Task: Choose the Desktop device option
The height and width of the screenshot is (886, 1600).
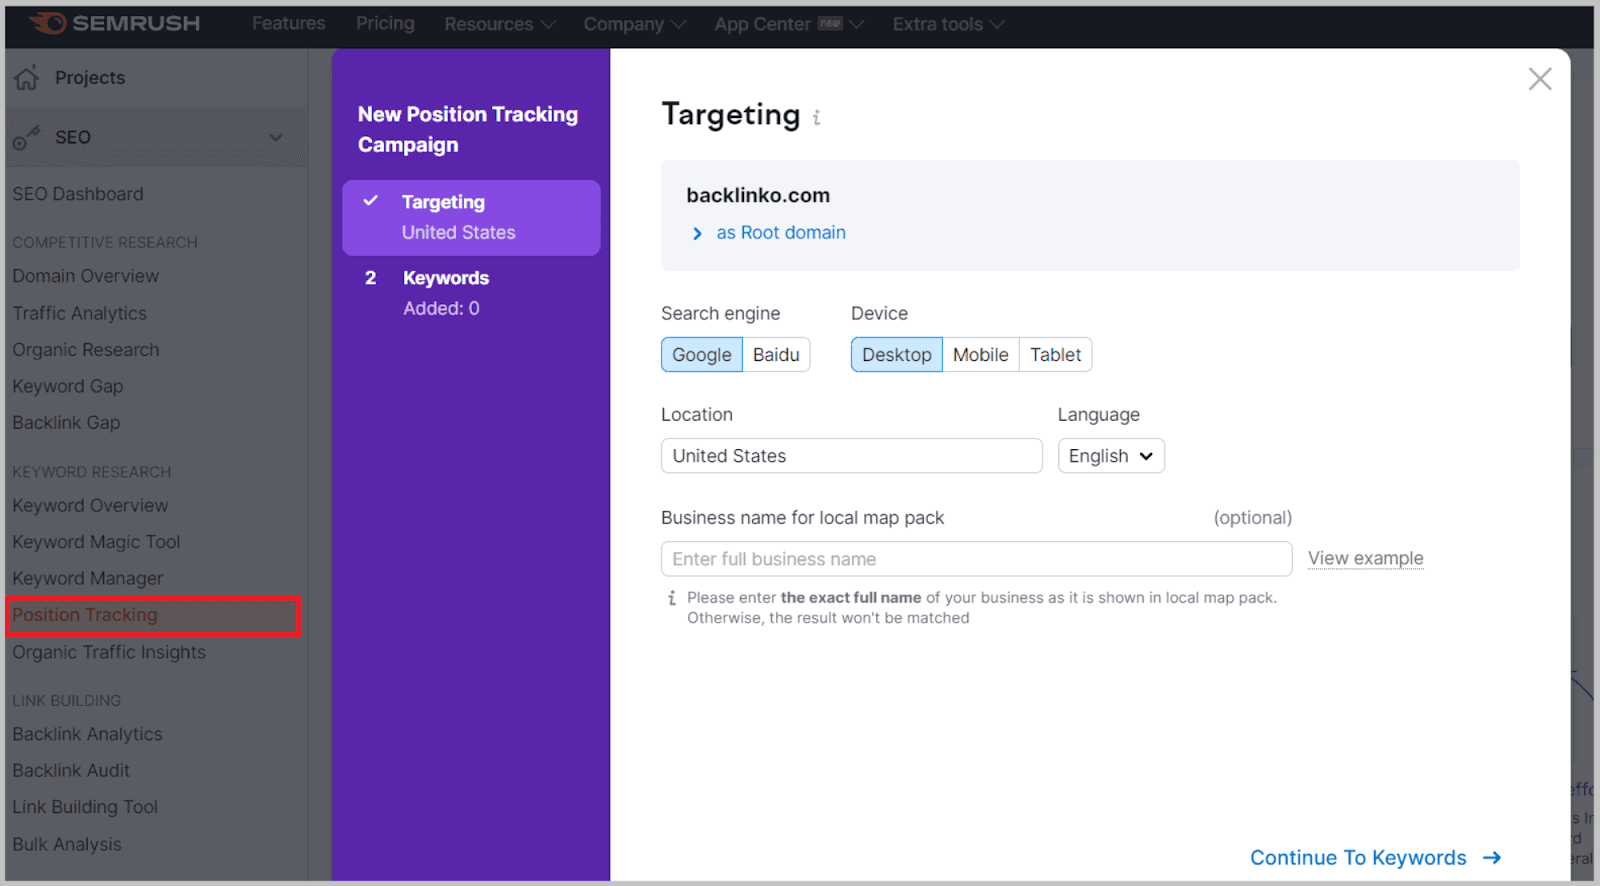Action: point(896,355)
